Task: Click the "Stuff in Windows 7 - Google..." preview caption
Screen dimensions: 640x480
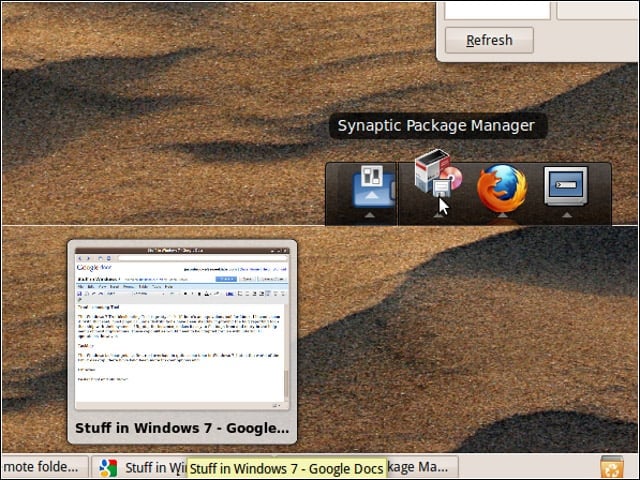Action: (182, 428)
